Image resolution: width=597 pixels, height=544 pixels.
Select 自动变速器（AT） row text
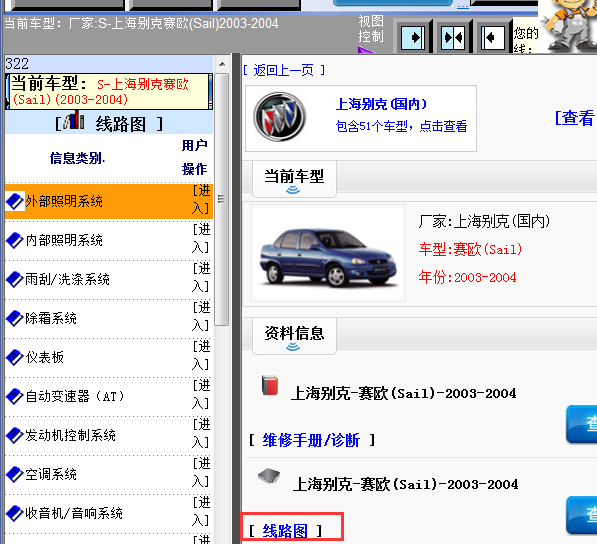75,396
